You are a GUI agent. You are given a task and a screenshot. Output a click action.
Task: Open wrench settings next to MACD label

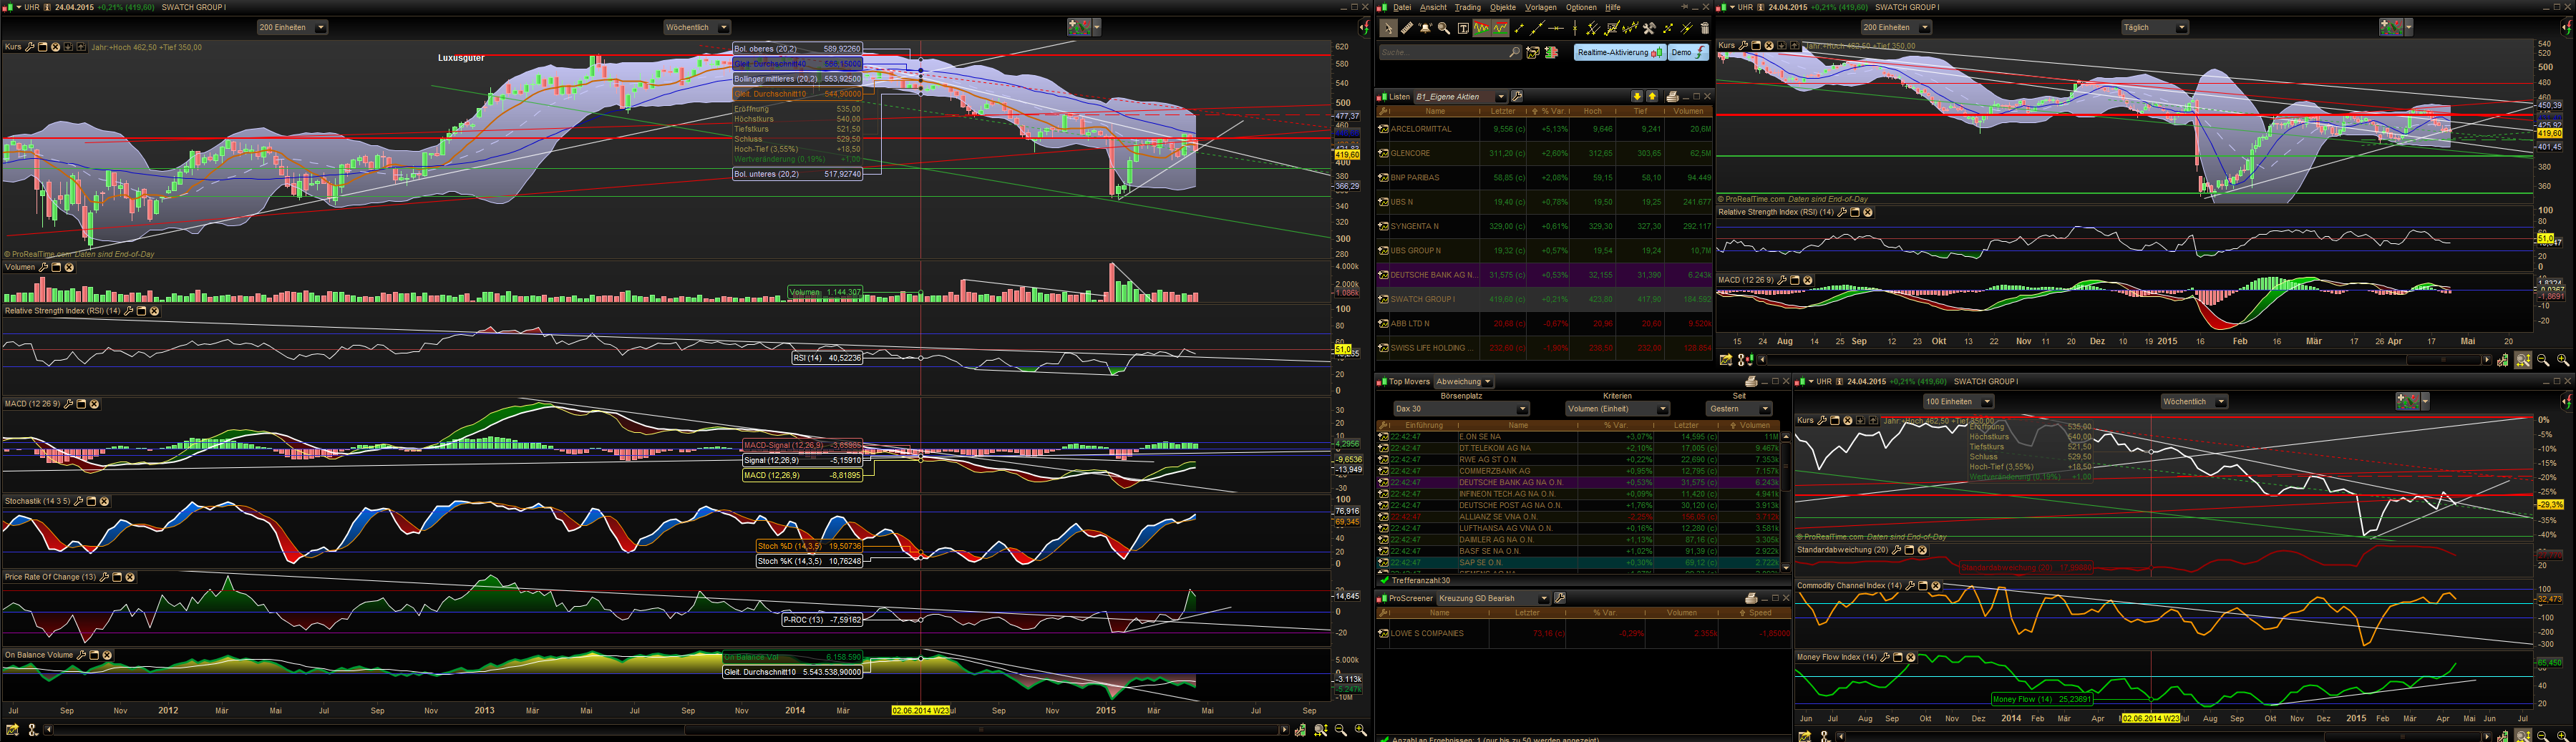click(68, 404)
